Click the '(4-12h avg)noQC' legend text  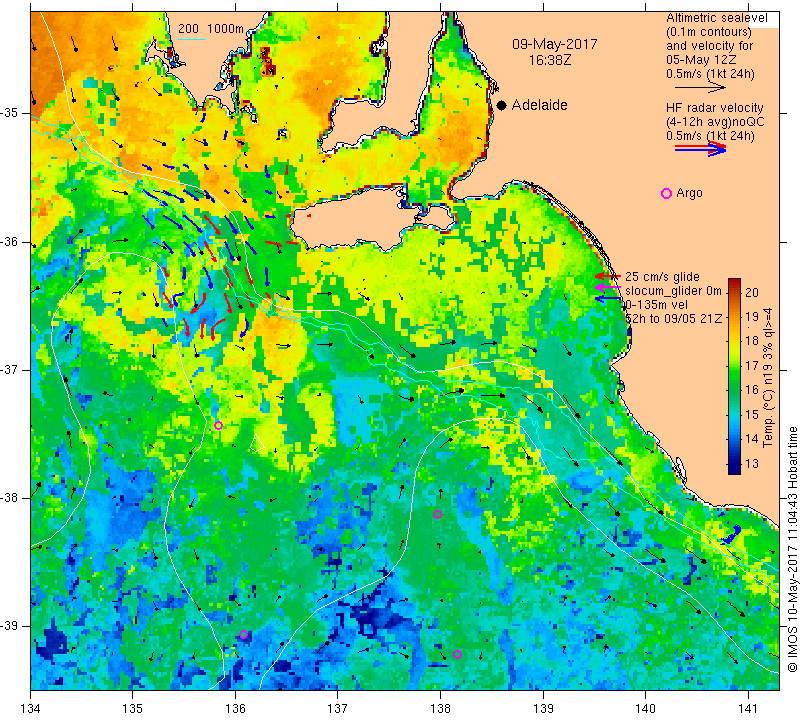[715, 122]
